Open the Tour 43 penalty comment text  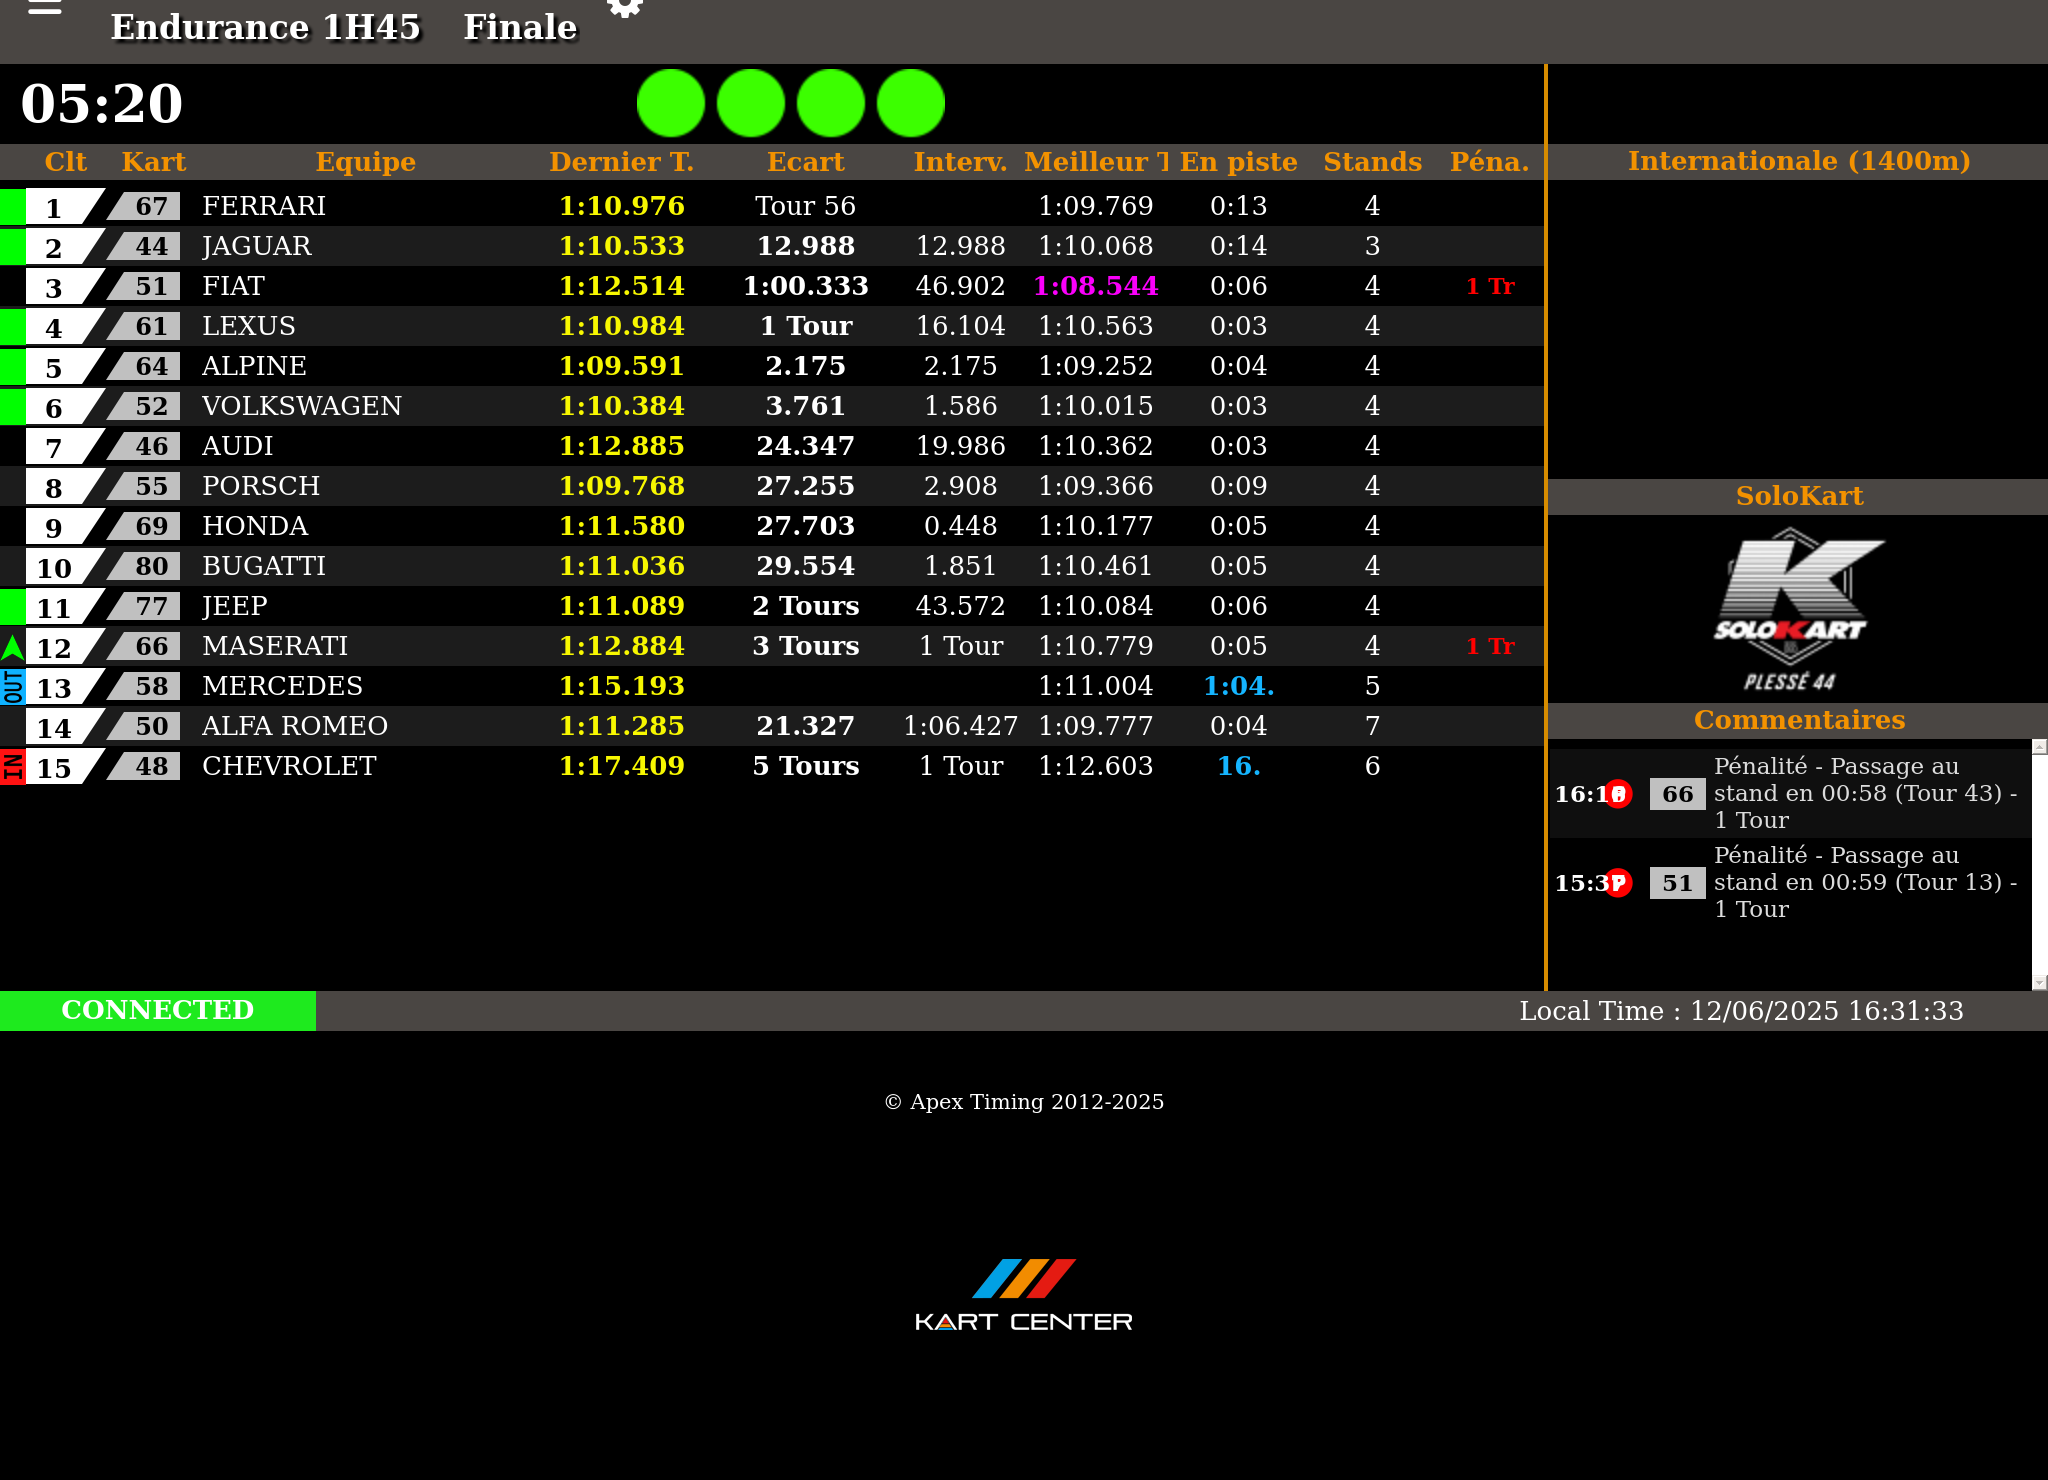(1865, 794)
